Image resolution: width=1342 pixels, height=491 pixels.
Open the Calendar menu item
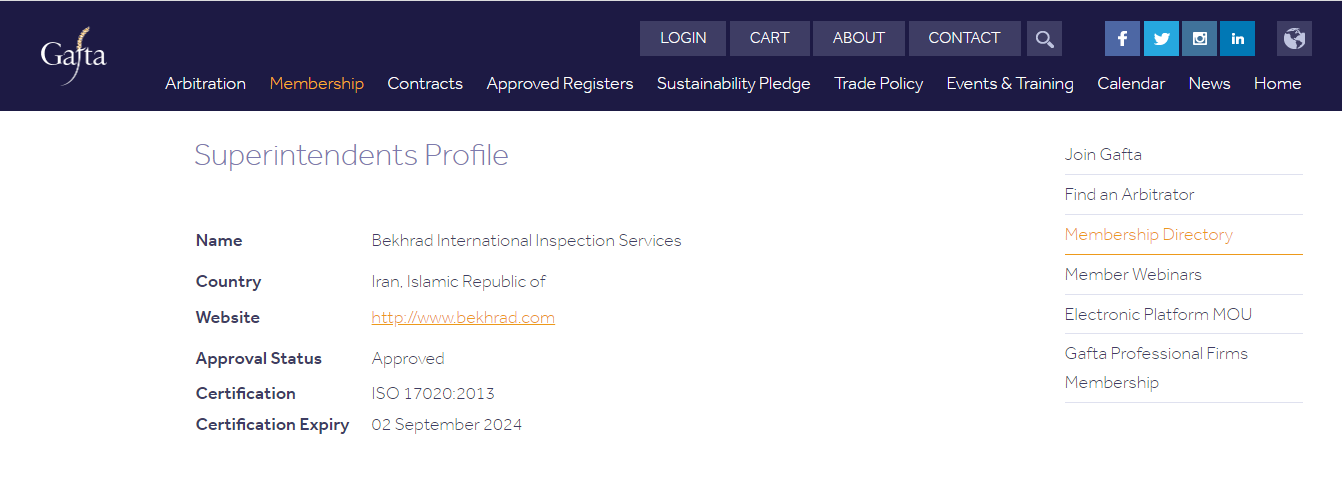point(1131,84)
